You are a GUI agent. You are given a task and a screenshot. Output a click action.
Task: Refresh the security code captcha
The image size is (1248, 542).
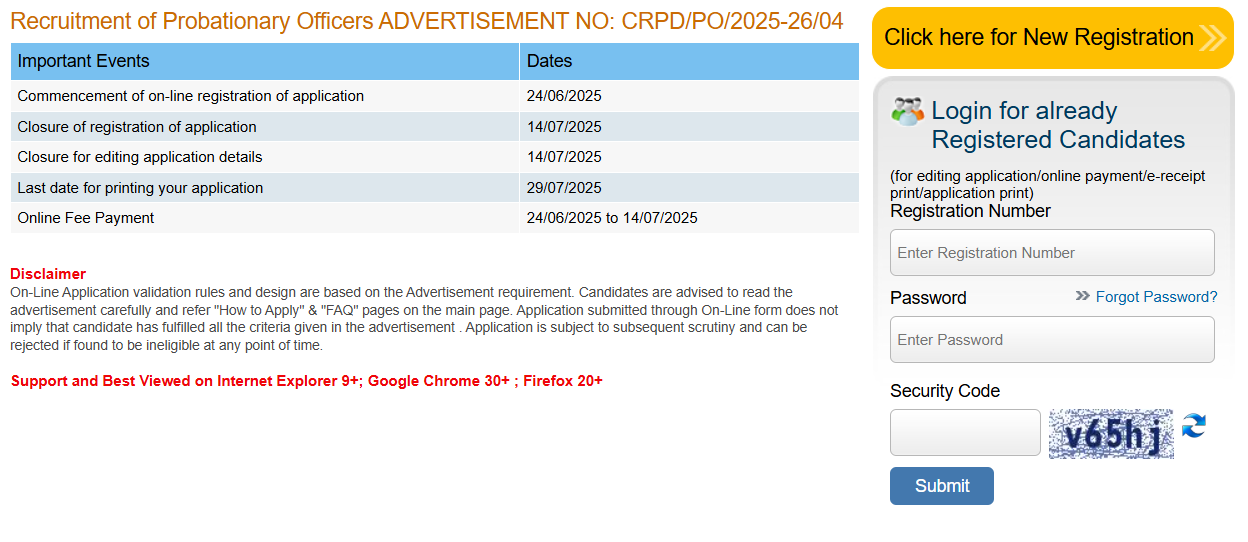coord(1193,426)
